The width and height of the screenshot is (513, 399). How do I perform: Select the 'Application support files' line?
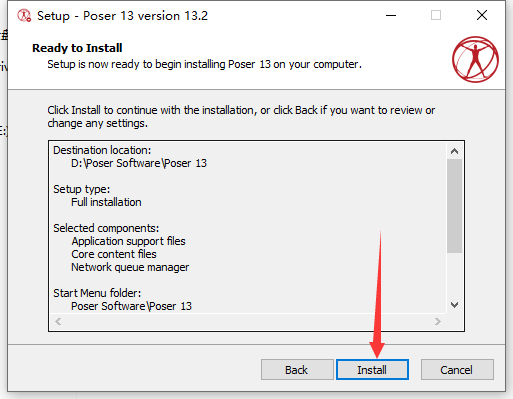point(128,241)
